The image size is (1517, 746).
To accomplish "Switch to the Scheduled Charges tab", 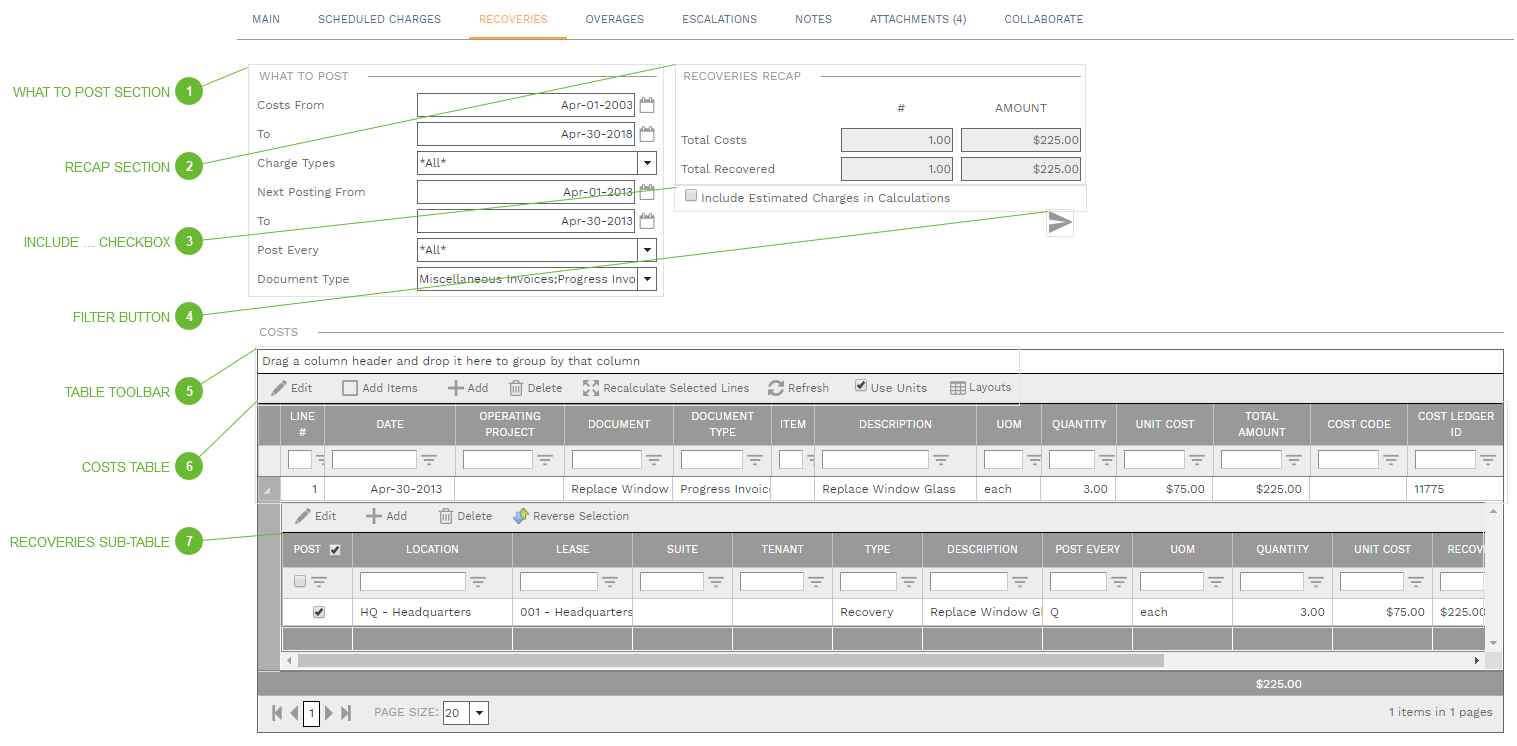I will (379, 19).
